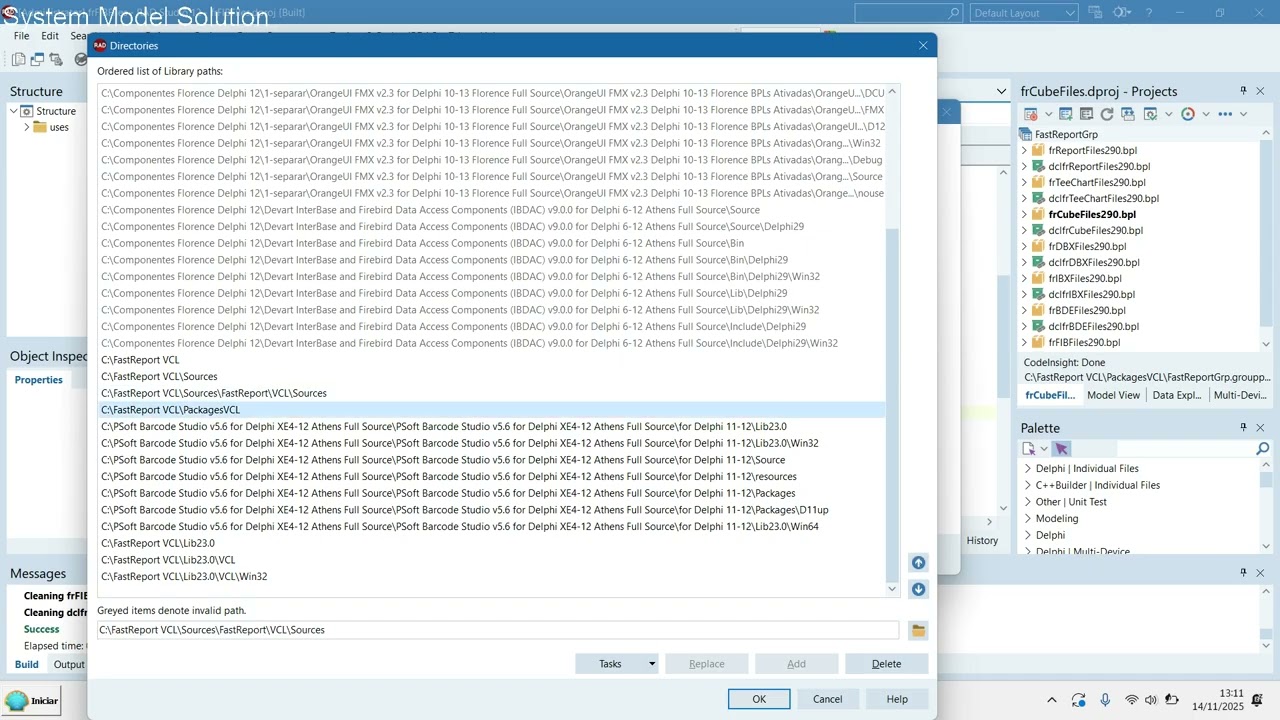Click Add New Project icon in Projects toolbar
The image size is (1280, 720).
pyautogui.click(x=1066, y=114)
